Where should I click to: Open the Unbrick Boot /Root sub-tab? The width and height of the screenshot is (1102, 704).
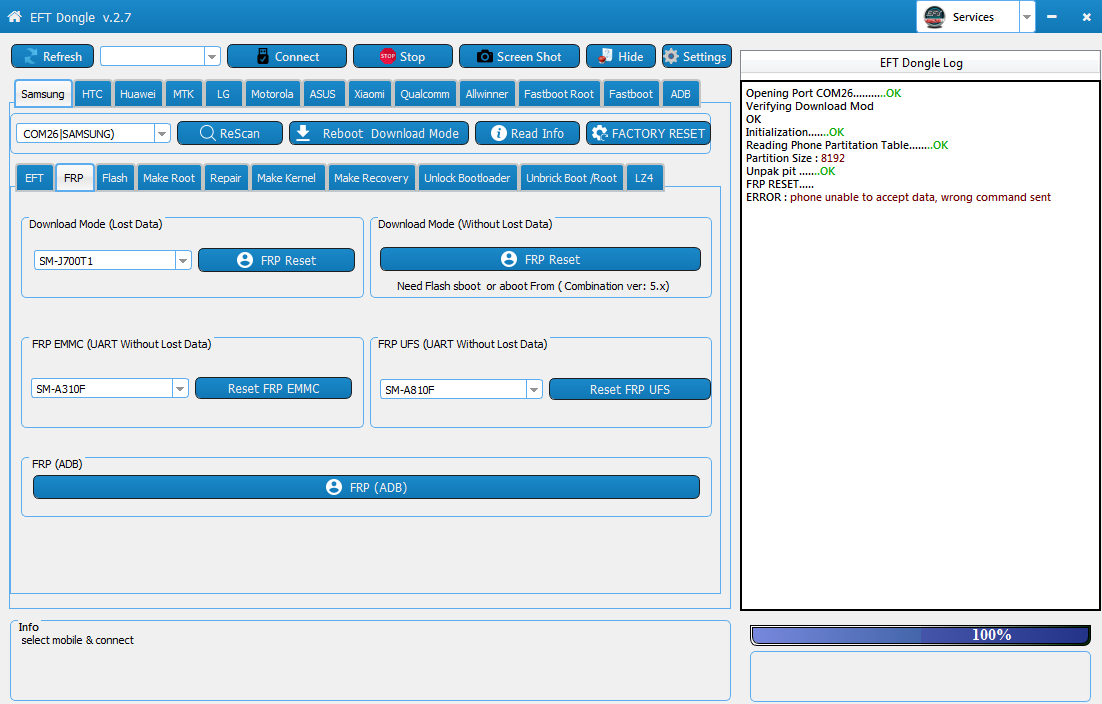[571, 178]
